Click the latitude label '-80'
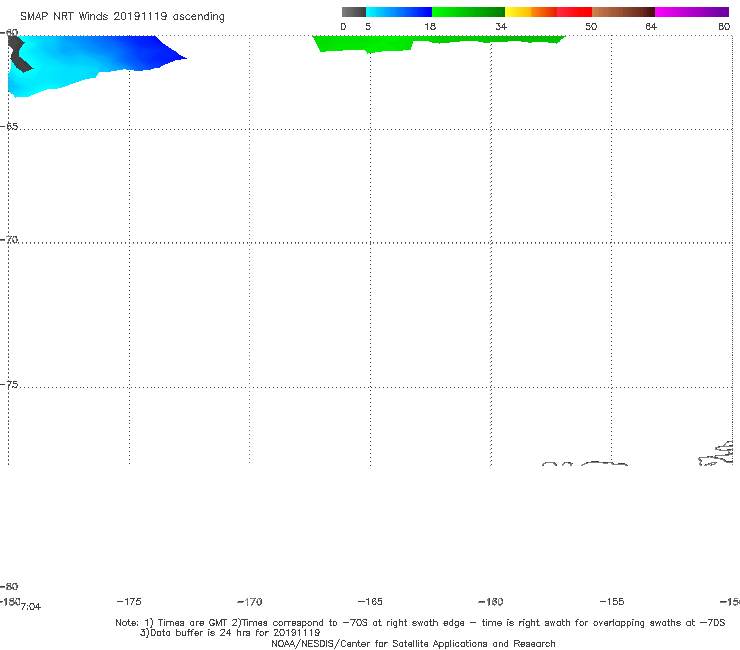Screen dimensions: 740x650 [x=9, y=586]
